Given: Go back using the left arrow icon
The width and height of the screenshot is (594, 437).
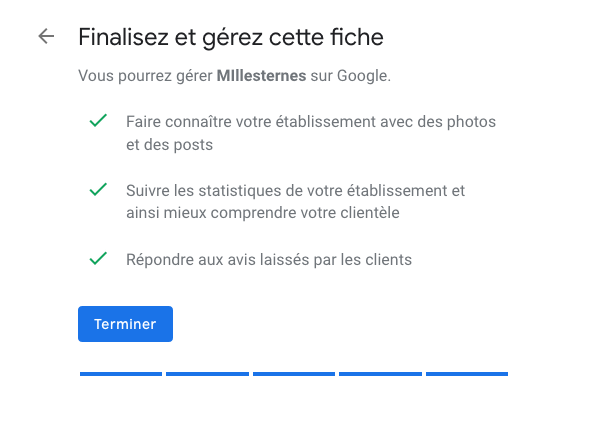Looking at the screenshot, I should point(46,36).
